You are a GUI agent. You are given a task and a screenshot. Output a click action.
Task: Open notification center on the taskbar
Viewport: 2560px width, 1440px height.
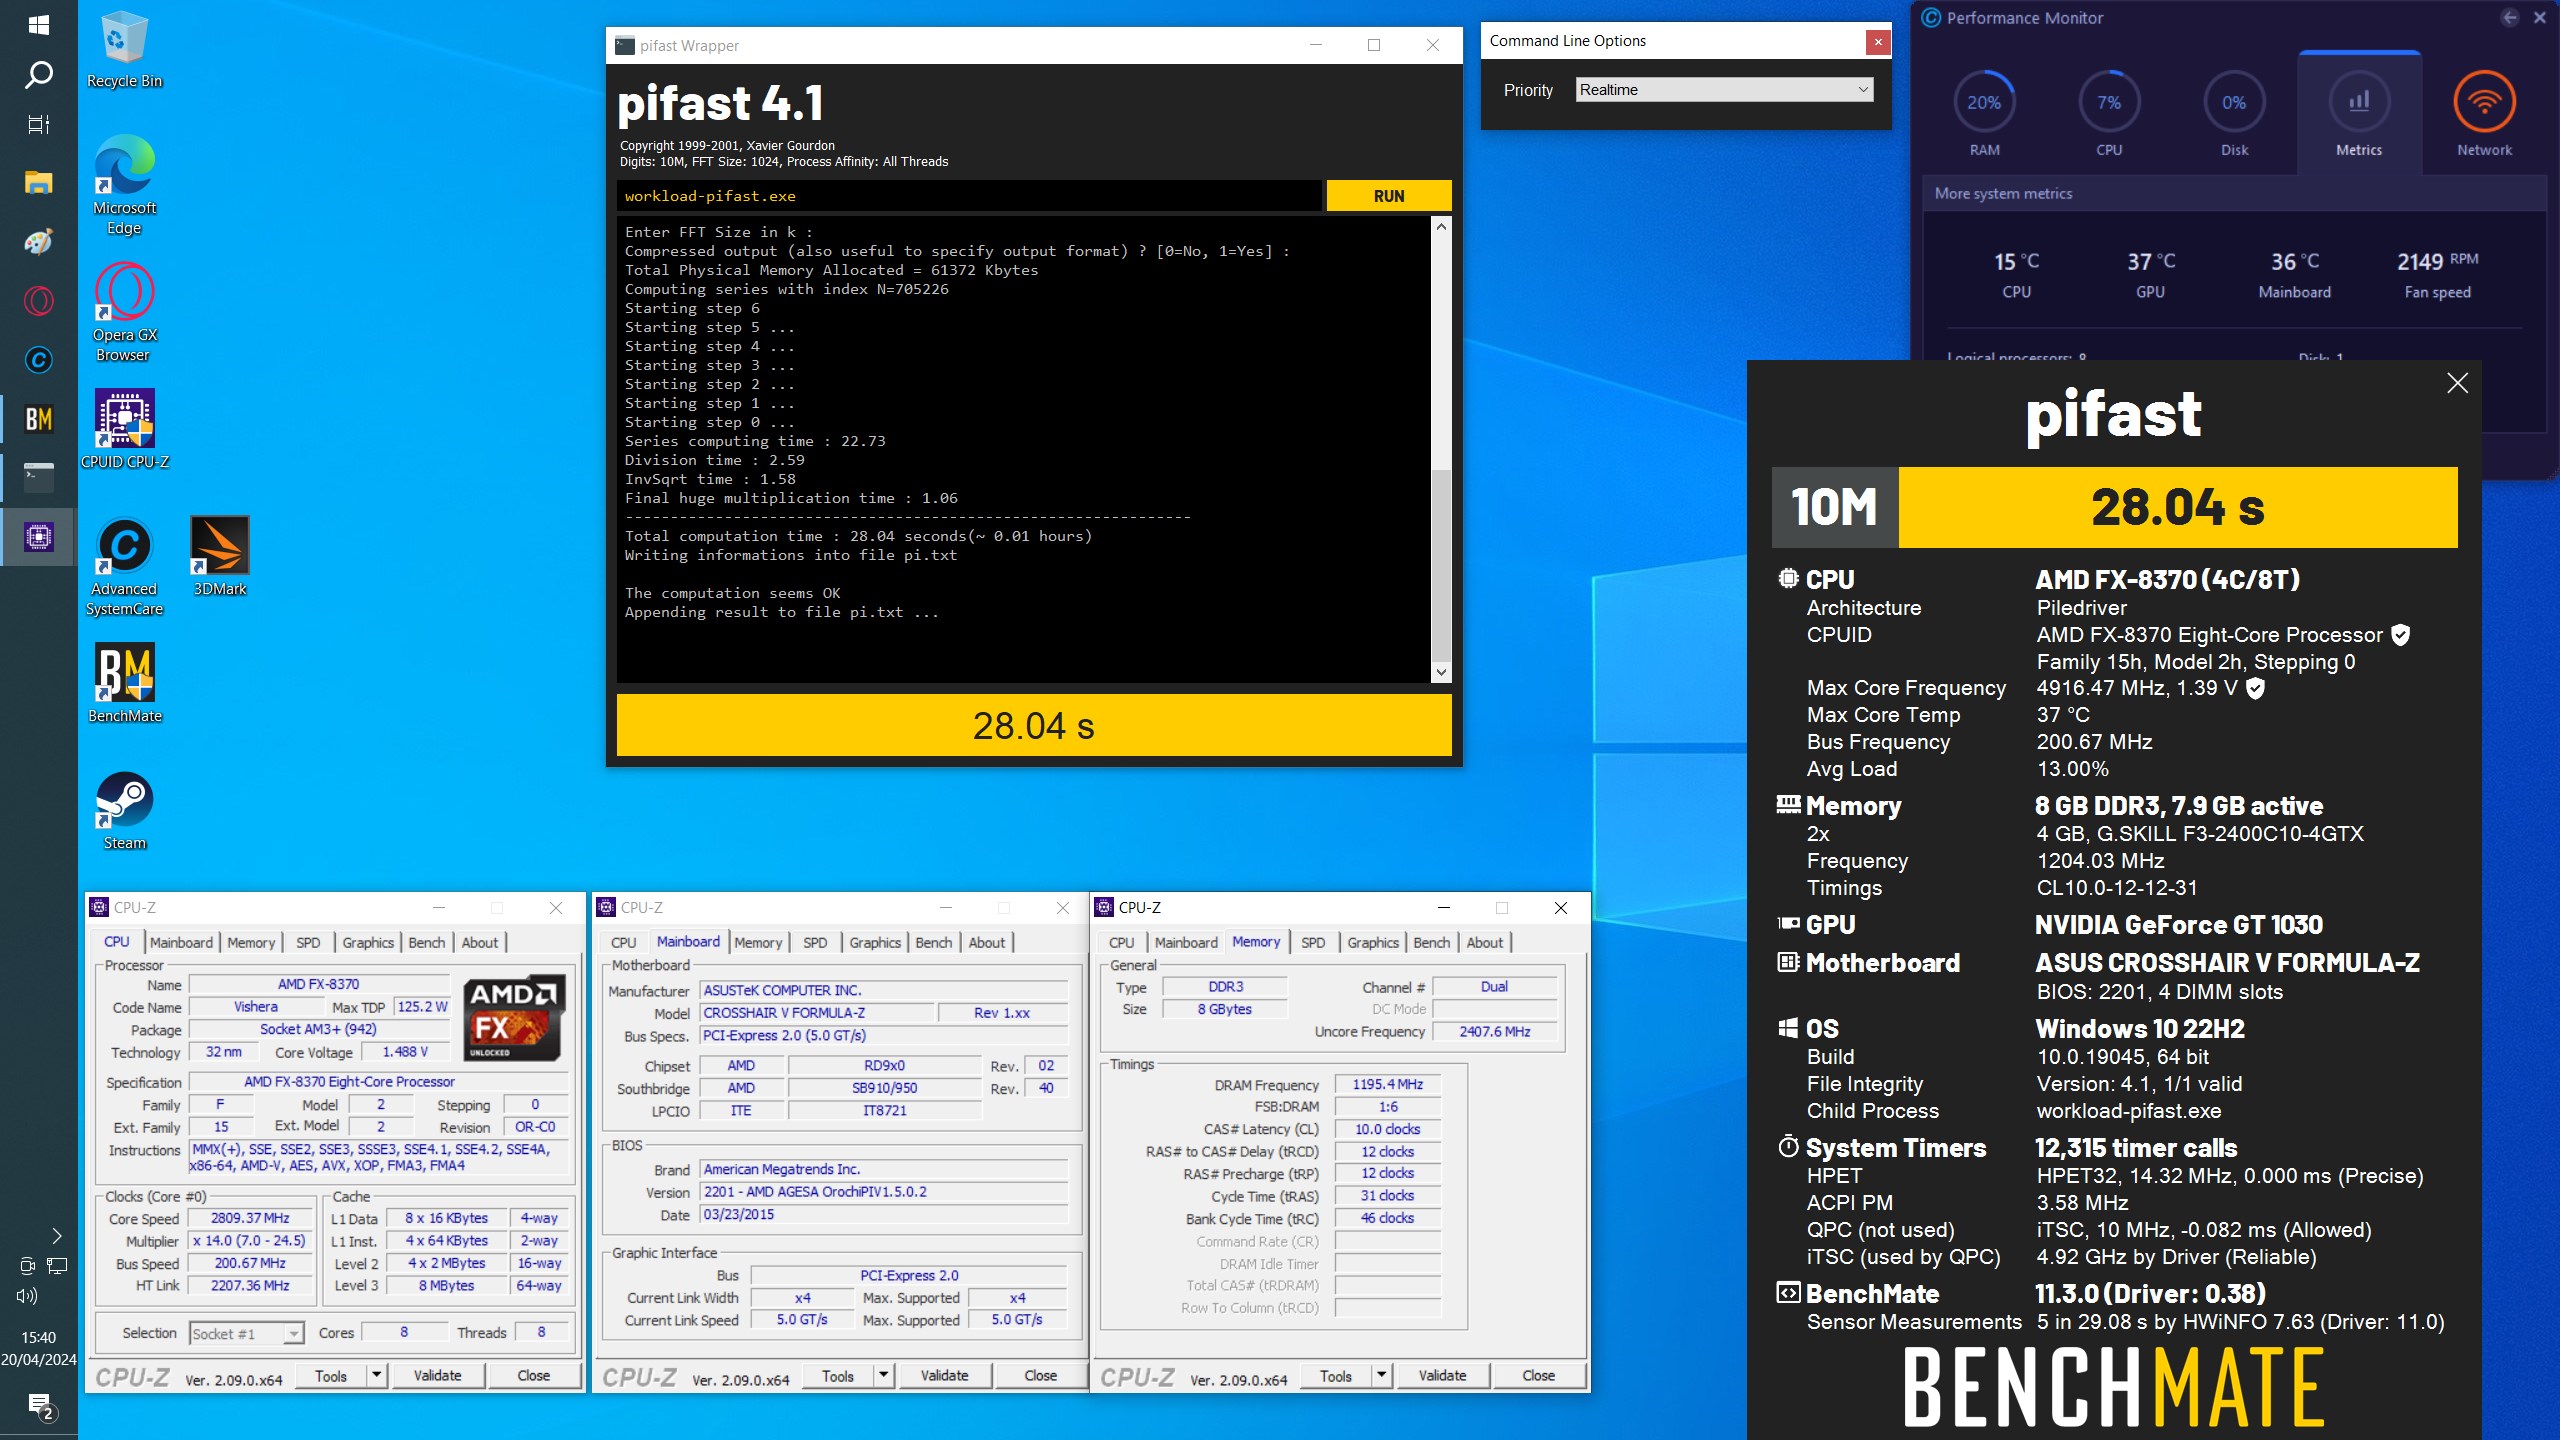tap(40, 1406)
